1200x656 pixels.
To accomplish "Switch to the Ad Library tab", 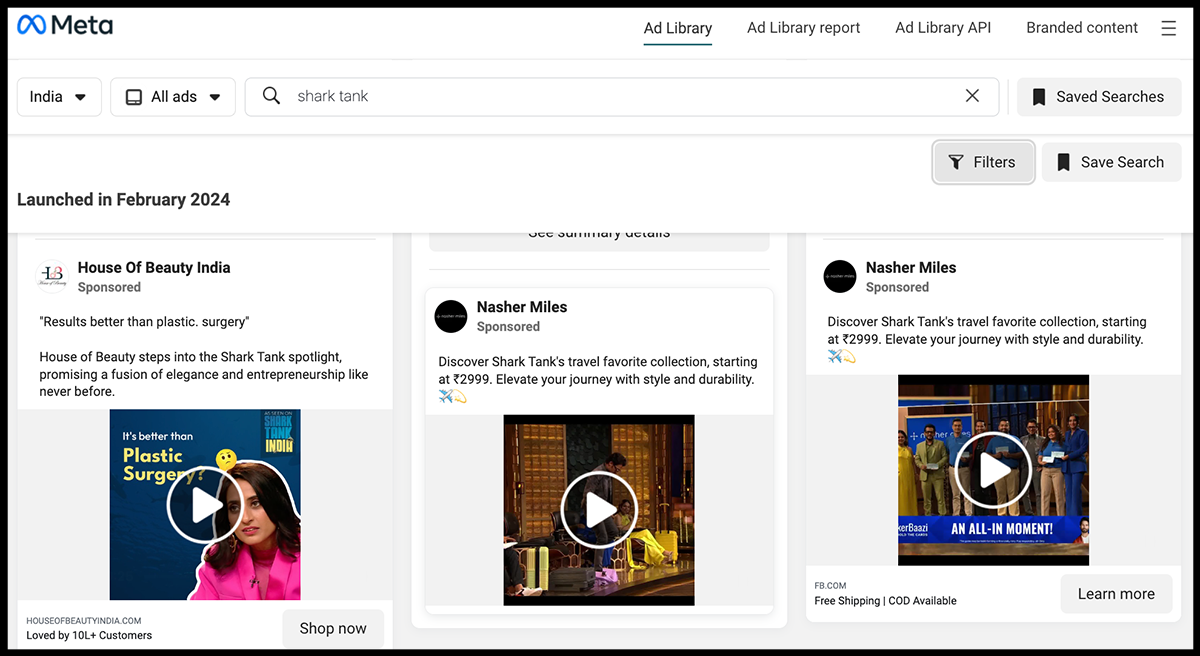I will point(677,28).
